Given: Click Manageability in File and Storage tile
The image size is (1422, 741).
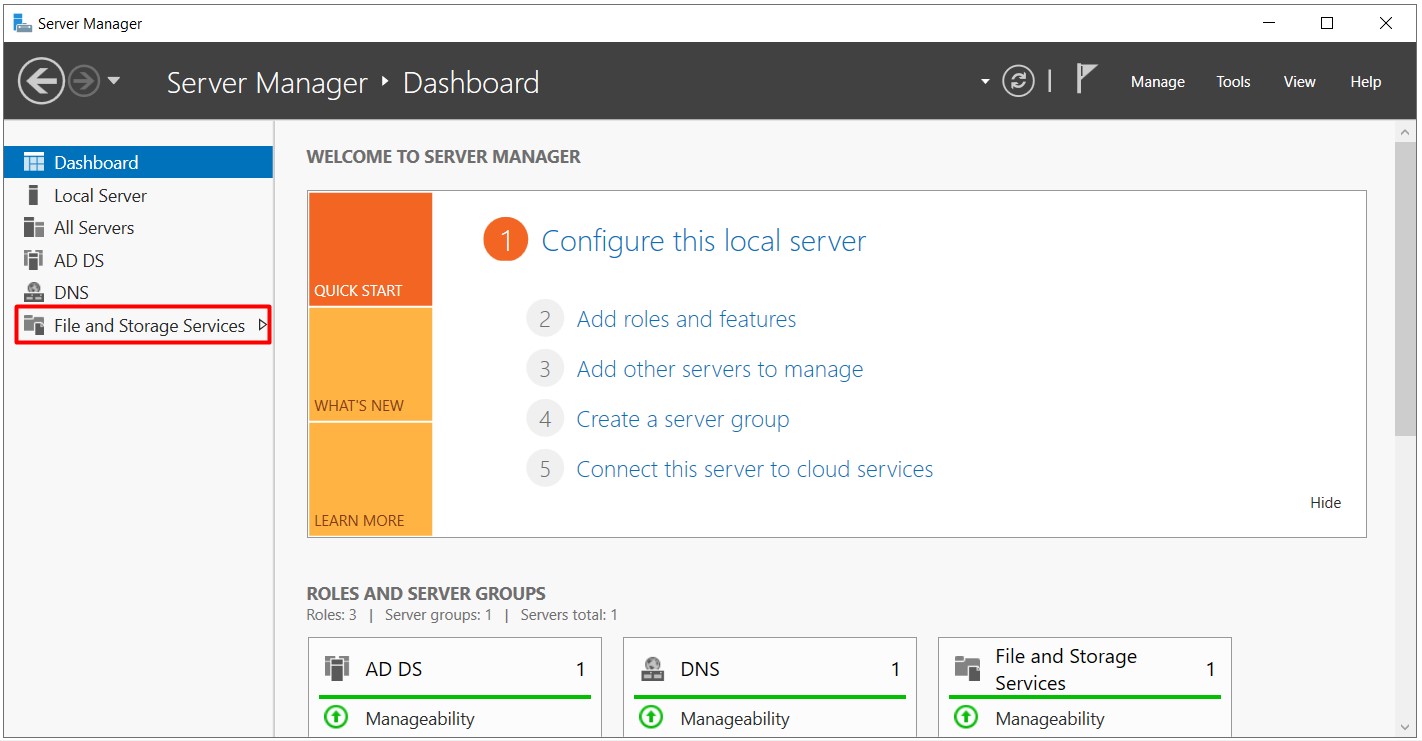Looking at the screenshot, I should (1050, 718).
